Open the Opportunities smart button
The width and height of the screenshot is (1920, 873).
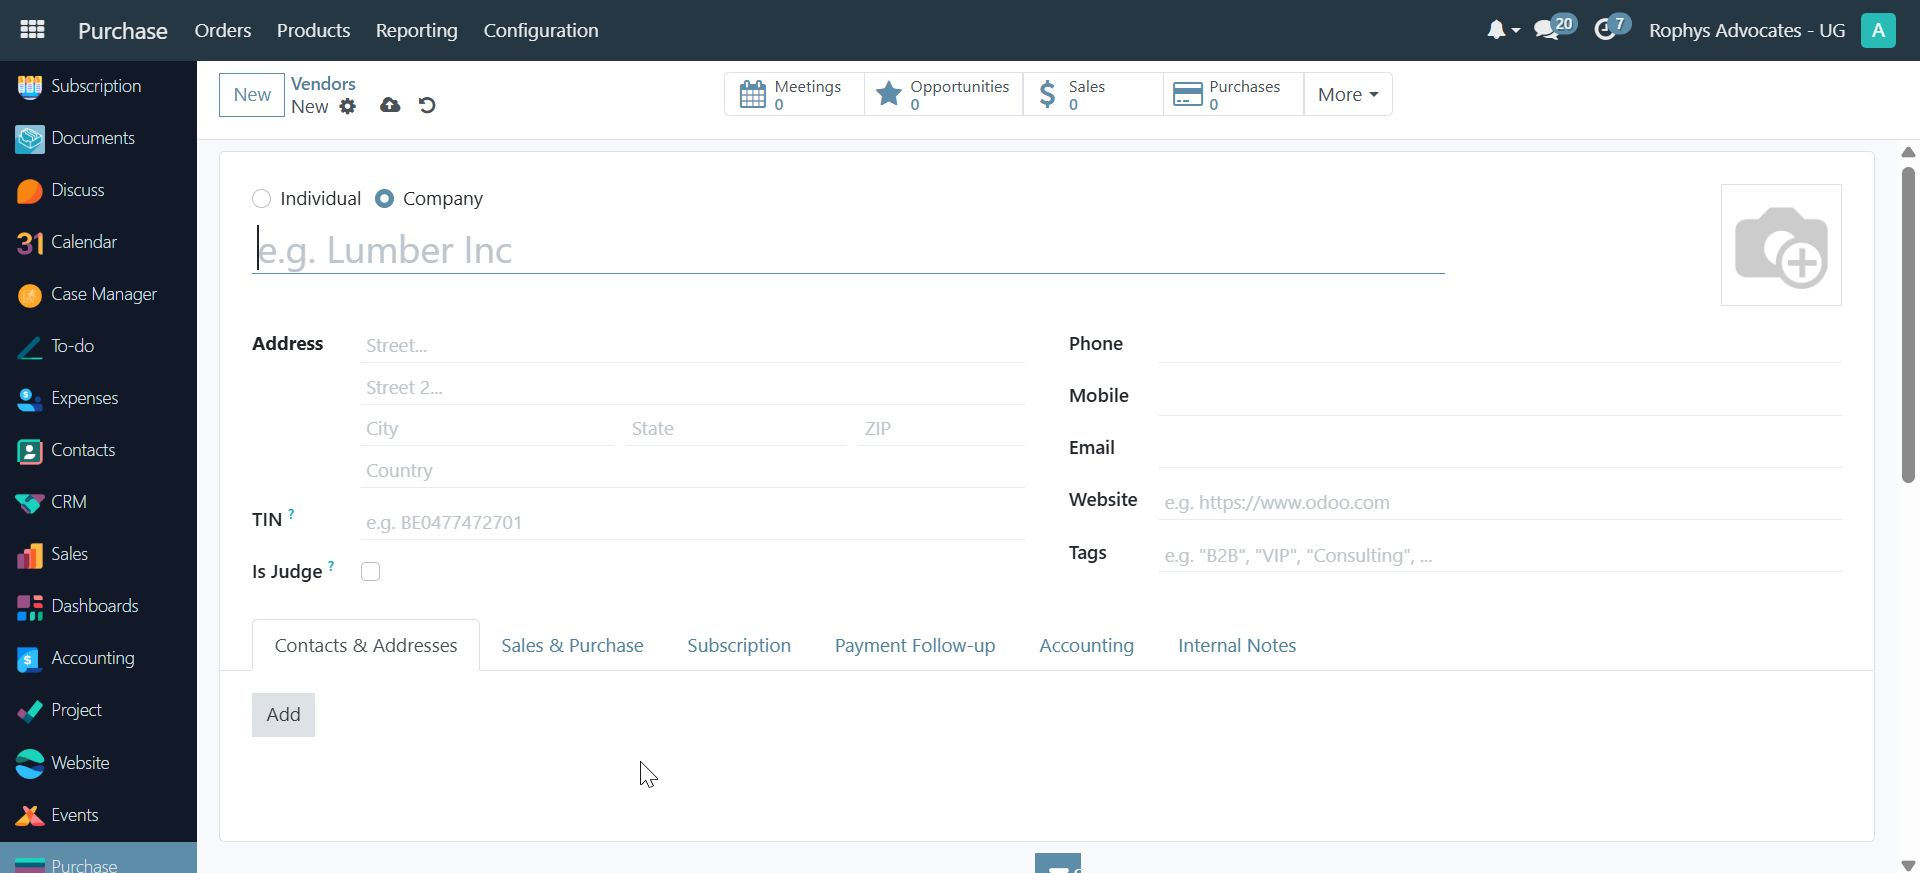coord(944,94)
